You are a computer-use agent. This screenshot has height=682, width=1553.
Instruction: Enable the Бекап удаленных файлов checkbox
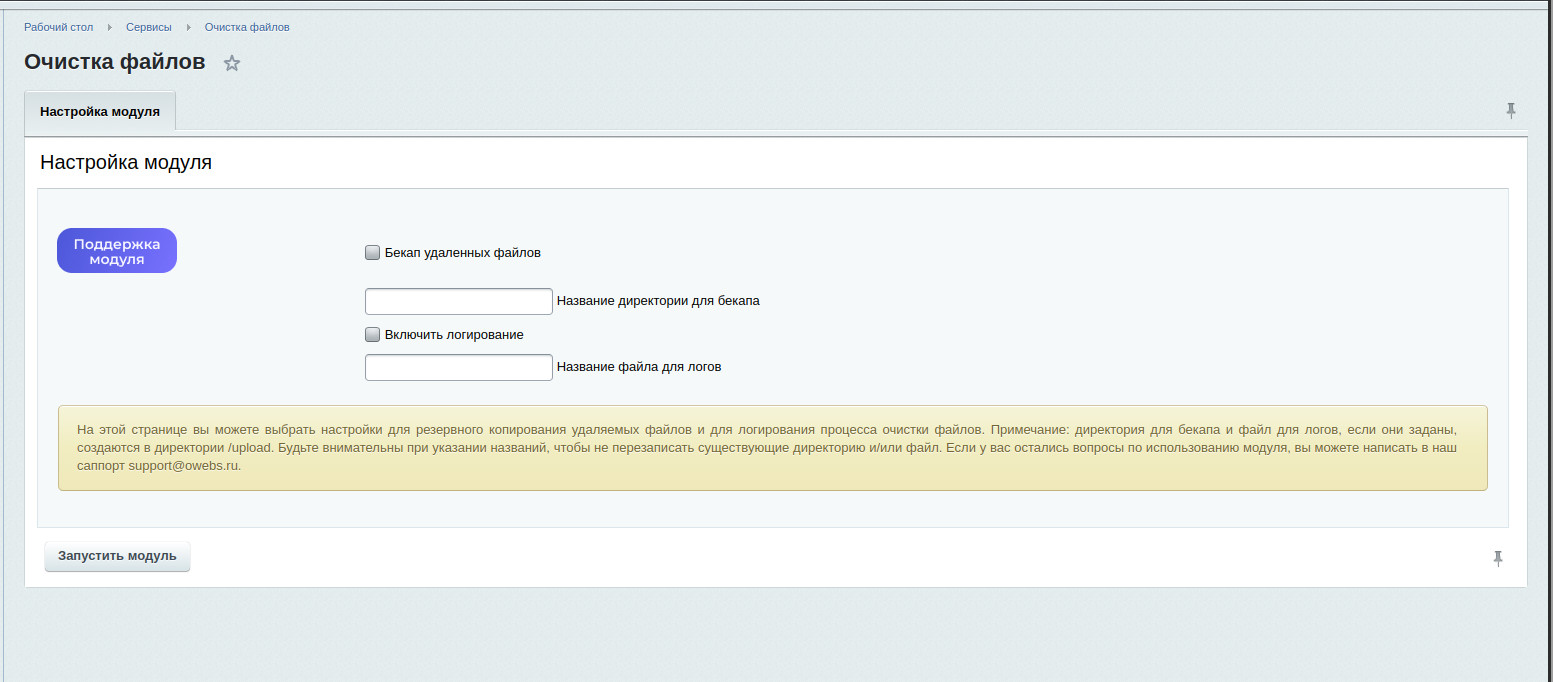click(372, 253)
